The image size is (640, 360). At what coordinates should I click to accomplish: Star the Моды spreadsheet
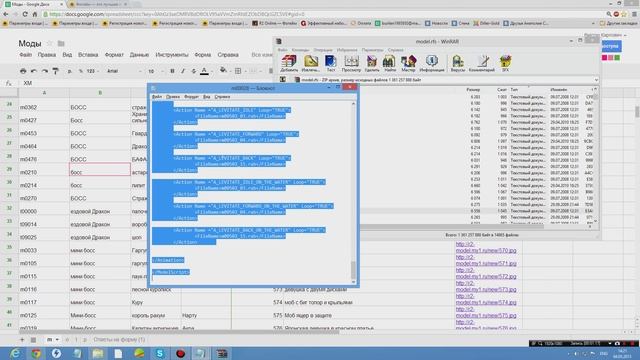[x=49, y=43]
